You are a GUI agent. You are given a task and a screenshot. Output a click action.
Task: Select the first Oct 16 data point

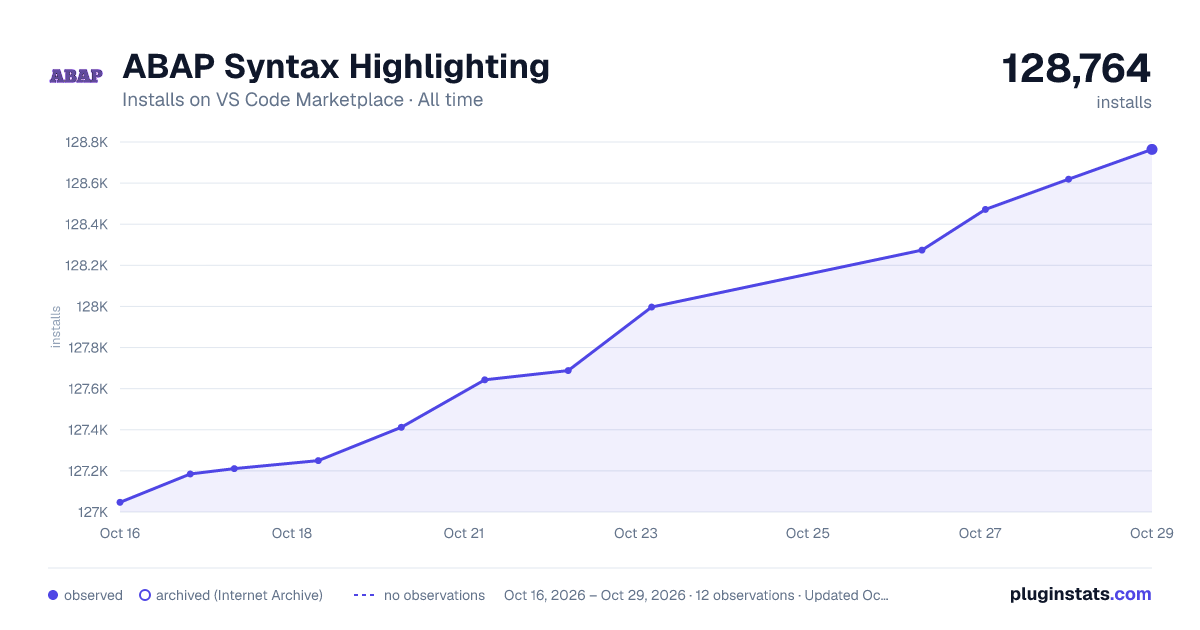point(120,502)
